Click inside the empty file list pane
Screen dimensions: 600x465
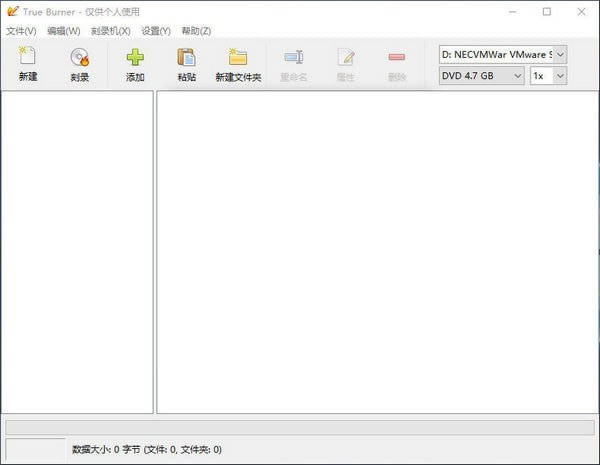378,252
